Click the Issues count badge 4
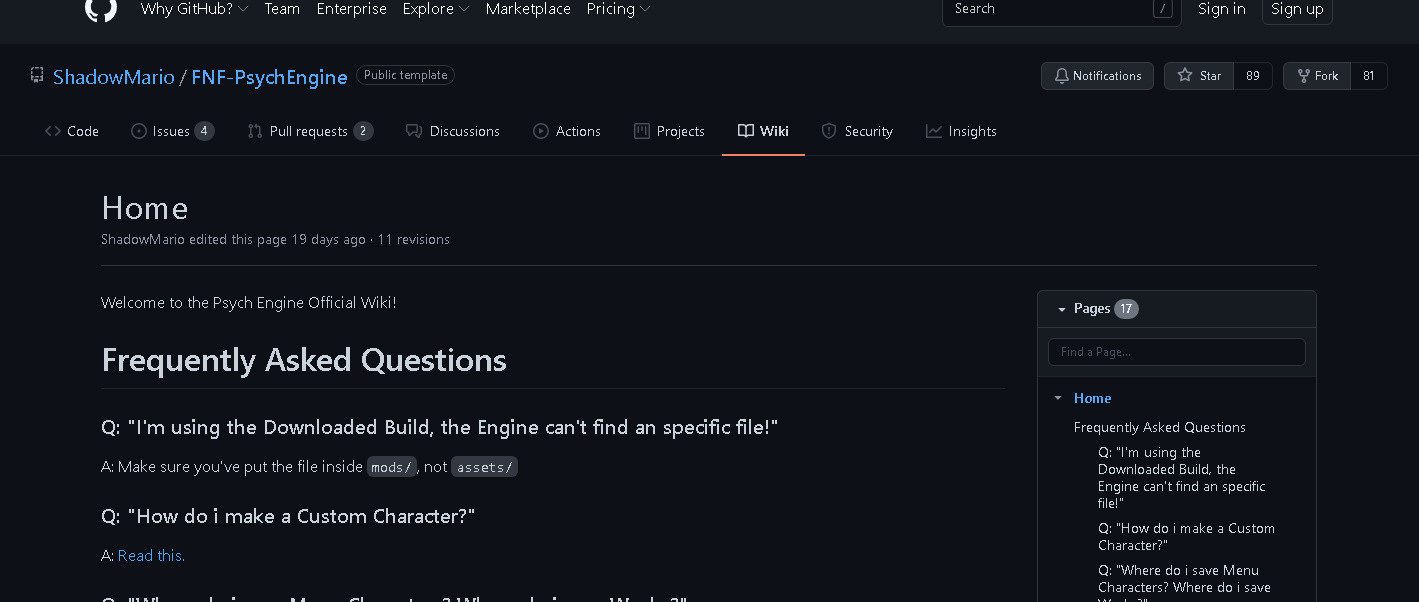This screenshot has width=1419, height=602. [204, 131]
